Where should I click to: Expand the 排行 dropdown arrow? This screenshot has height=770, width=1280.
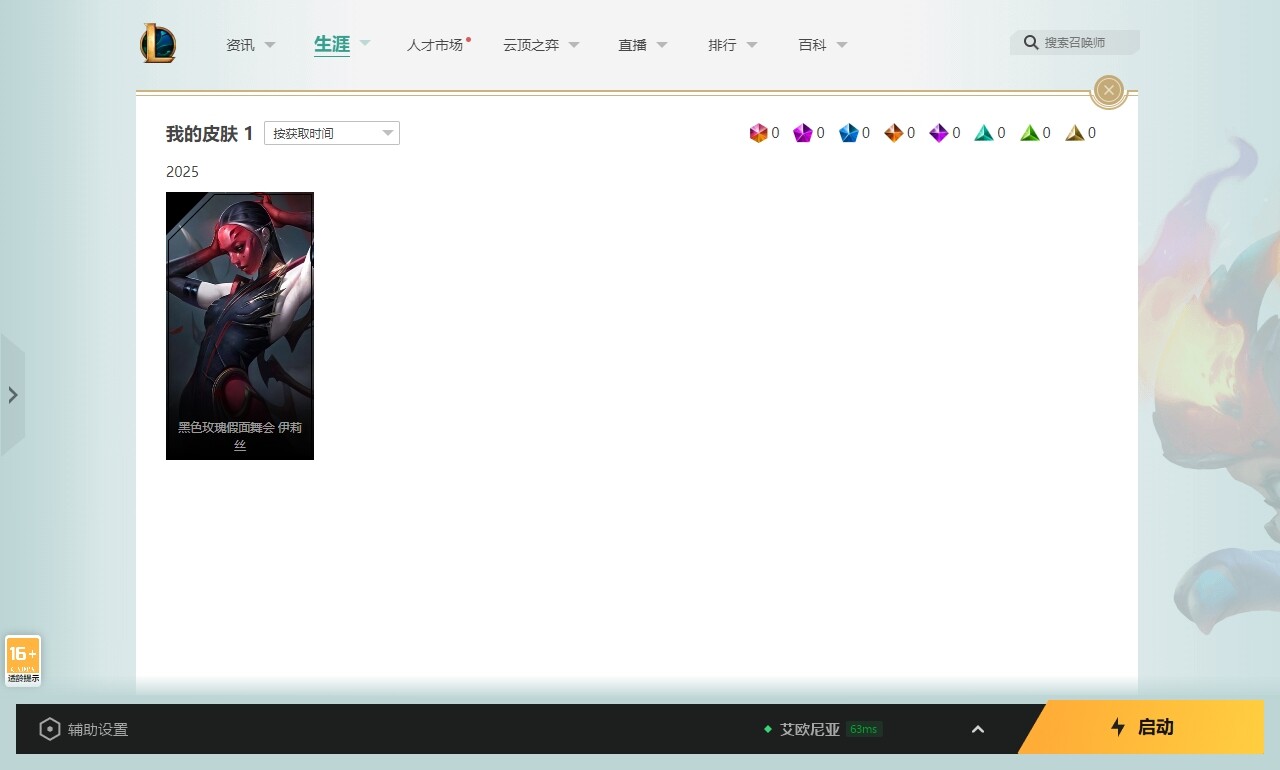coord(752,45)
